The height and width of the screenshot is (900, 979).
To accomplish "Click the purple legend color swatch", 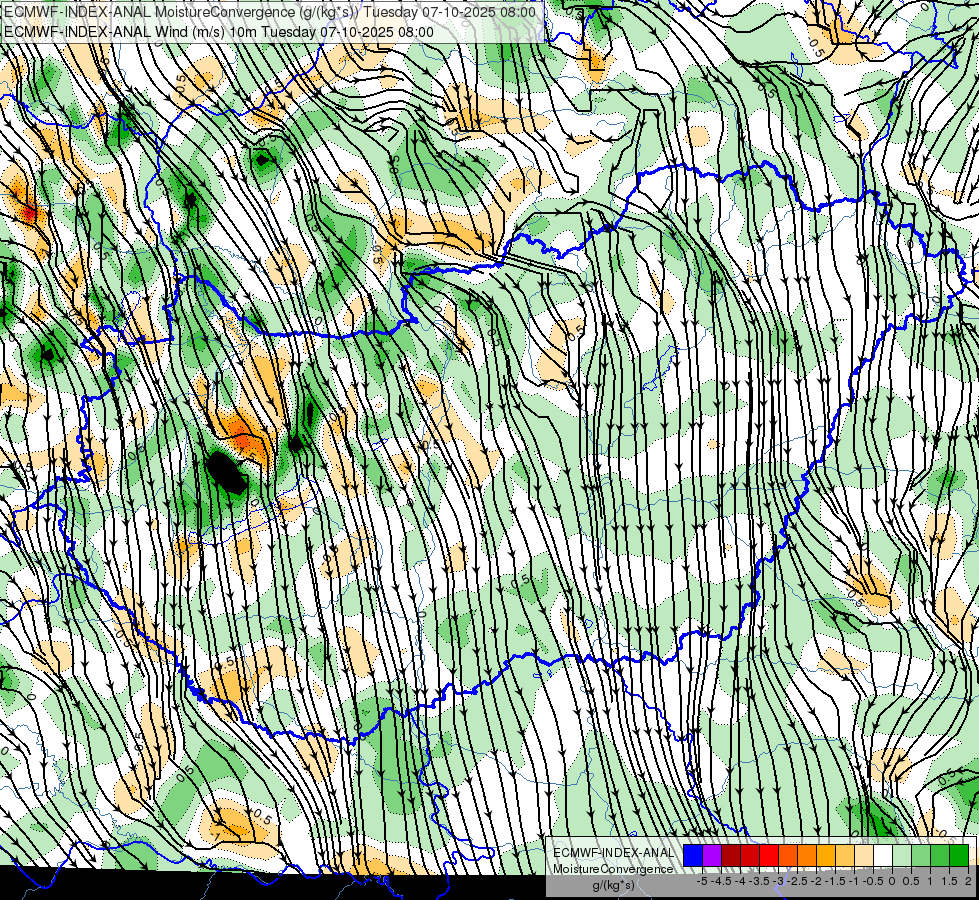I will pyautogui.click(x=712, y=856).
